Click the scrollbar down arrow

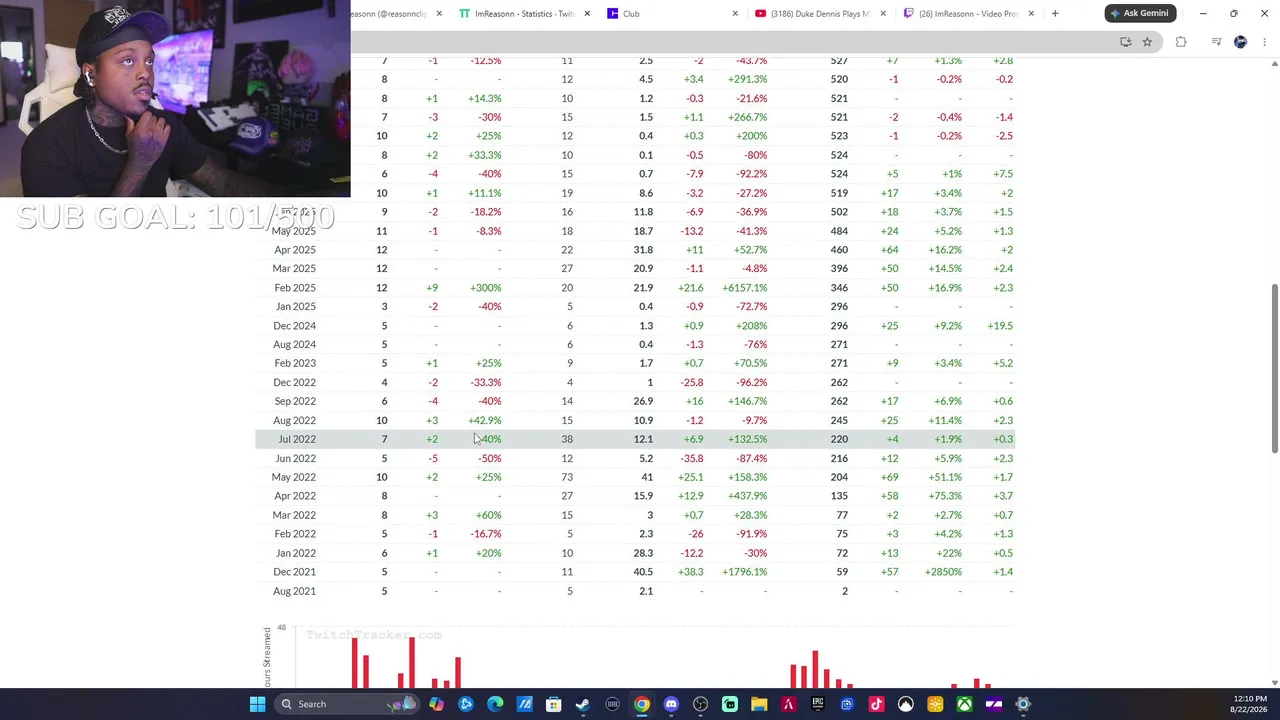(1274, 683)
